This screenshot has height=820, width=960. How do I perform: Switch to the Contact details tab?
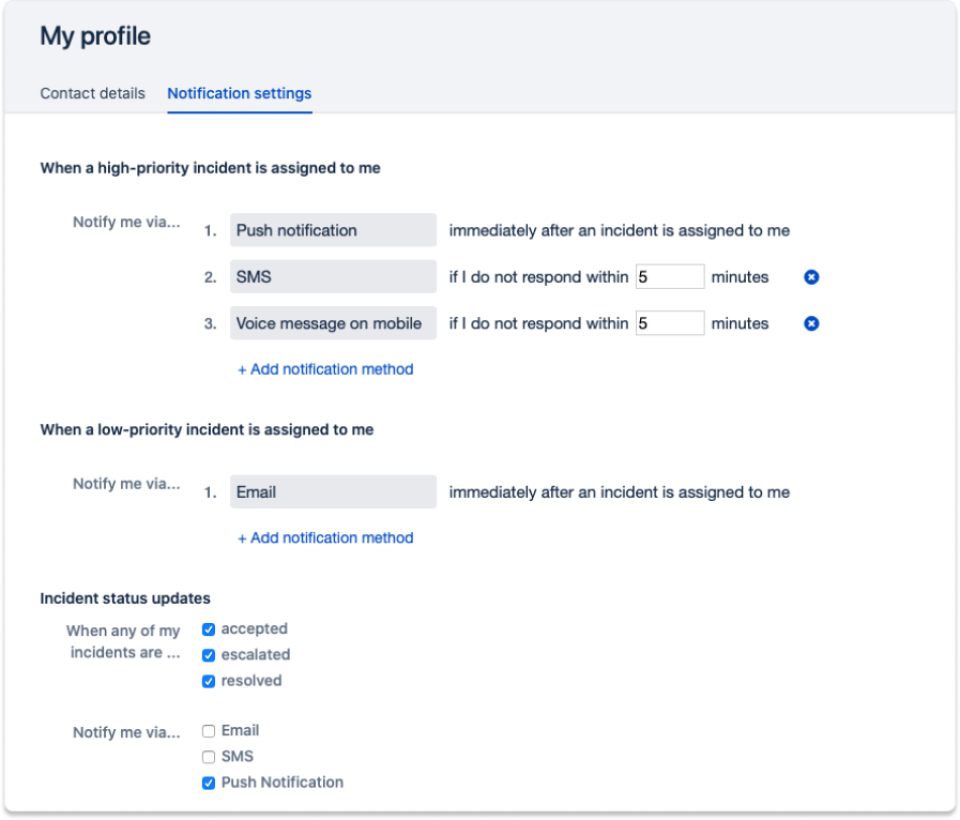tap(92, 93)
